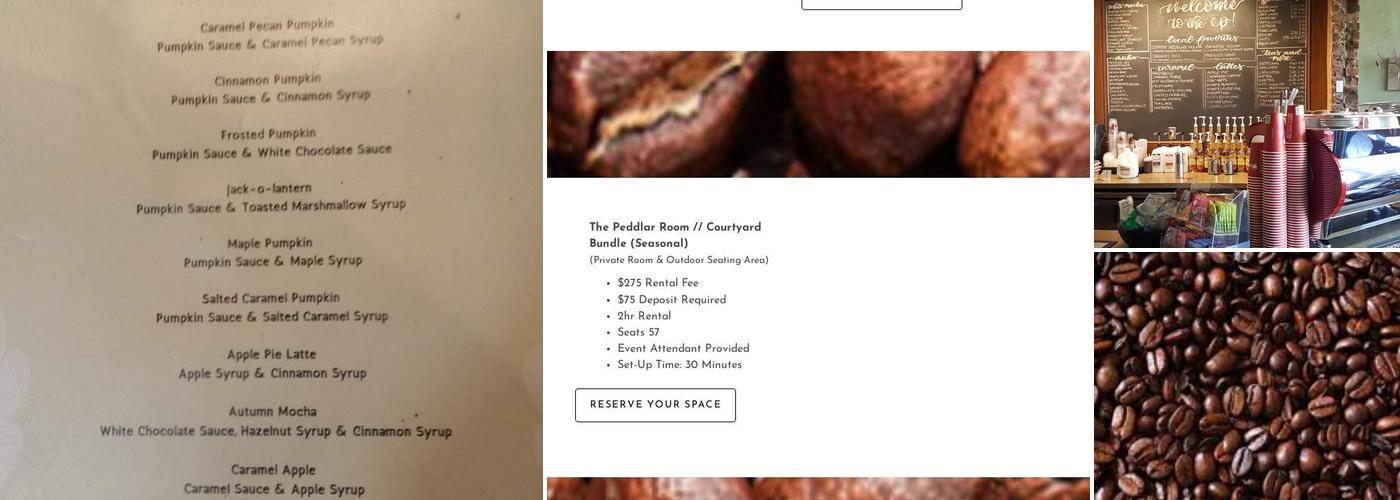Open the roasted coffee beans photo at right

point(1247,376)
